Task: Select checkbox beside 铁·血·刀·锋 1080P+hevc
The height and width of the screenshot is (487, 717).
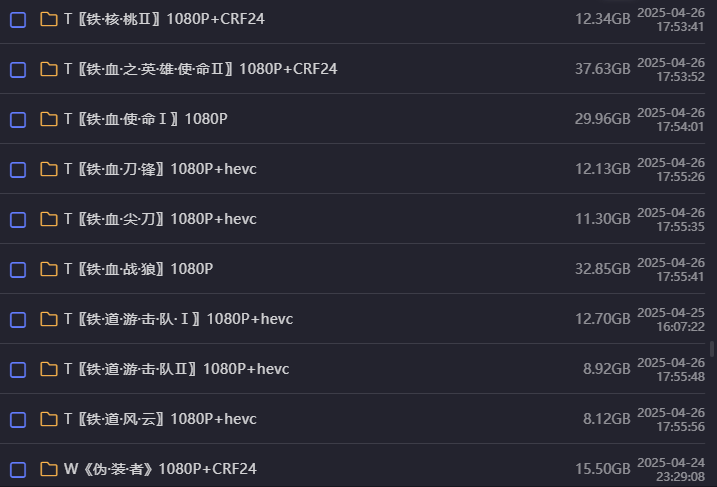Action: pos(18,170)
